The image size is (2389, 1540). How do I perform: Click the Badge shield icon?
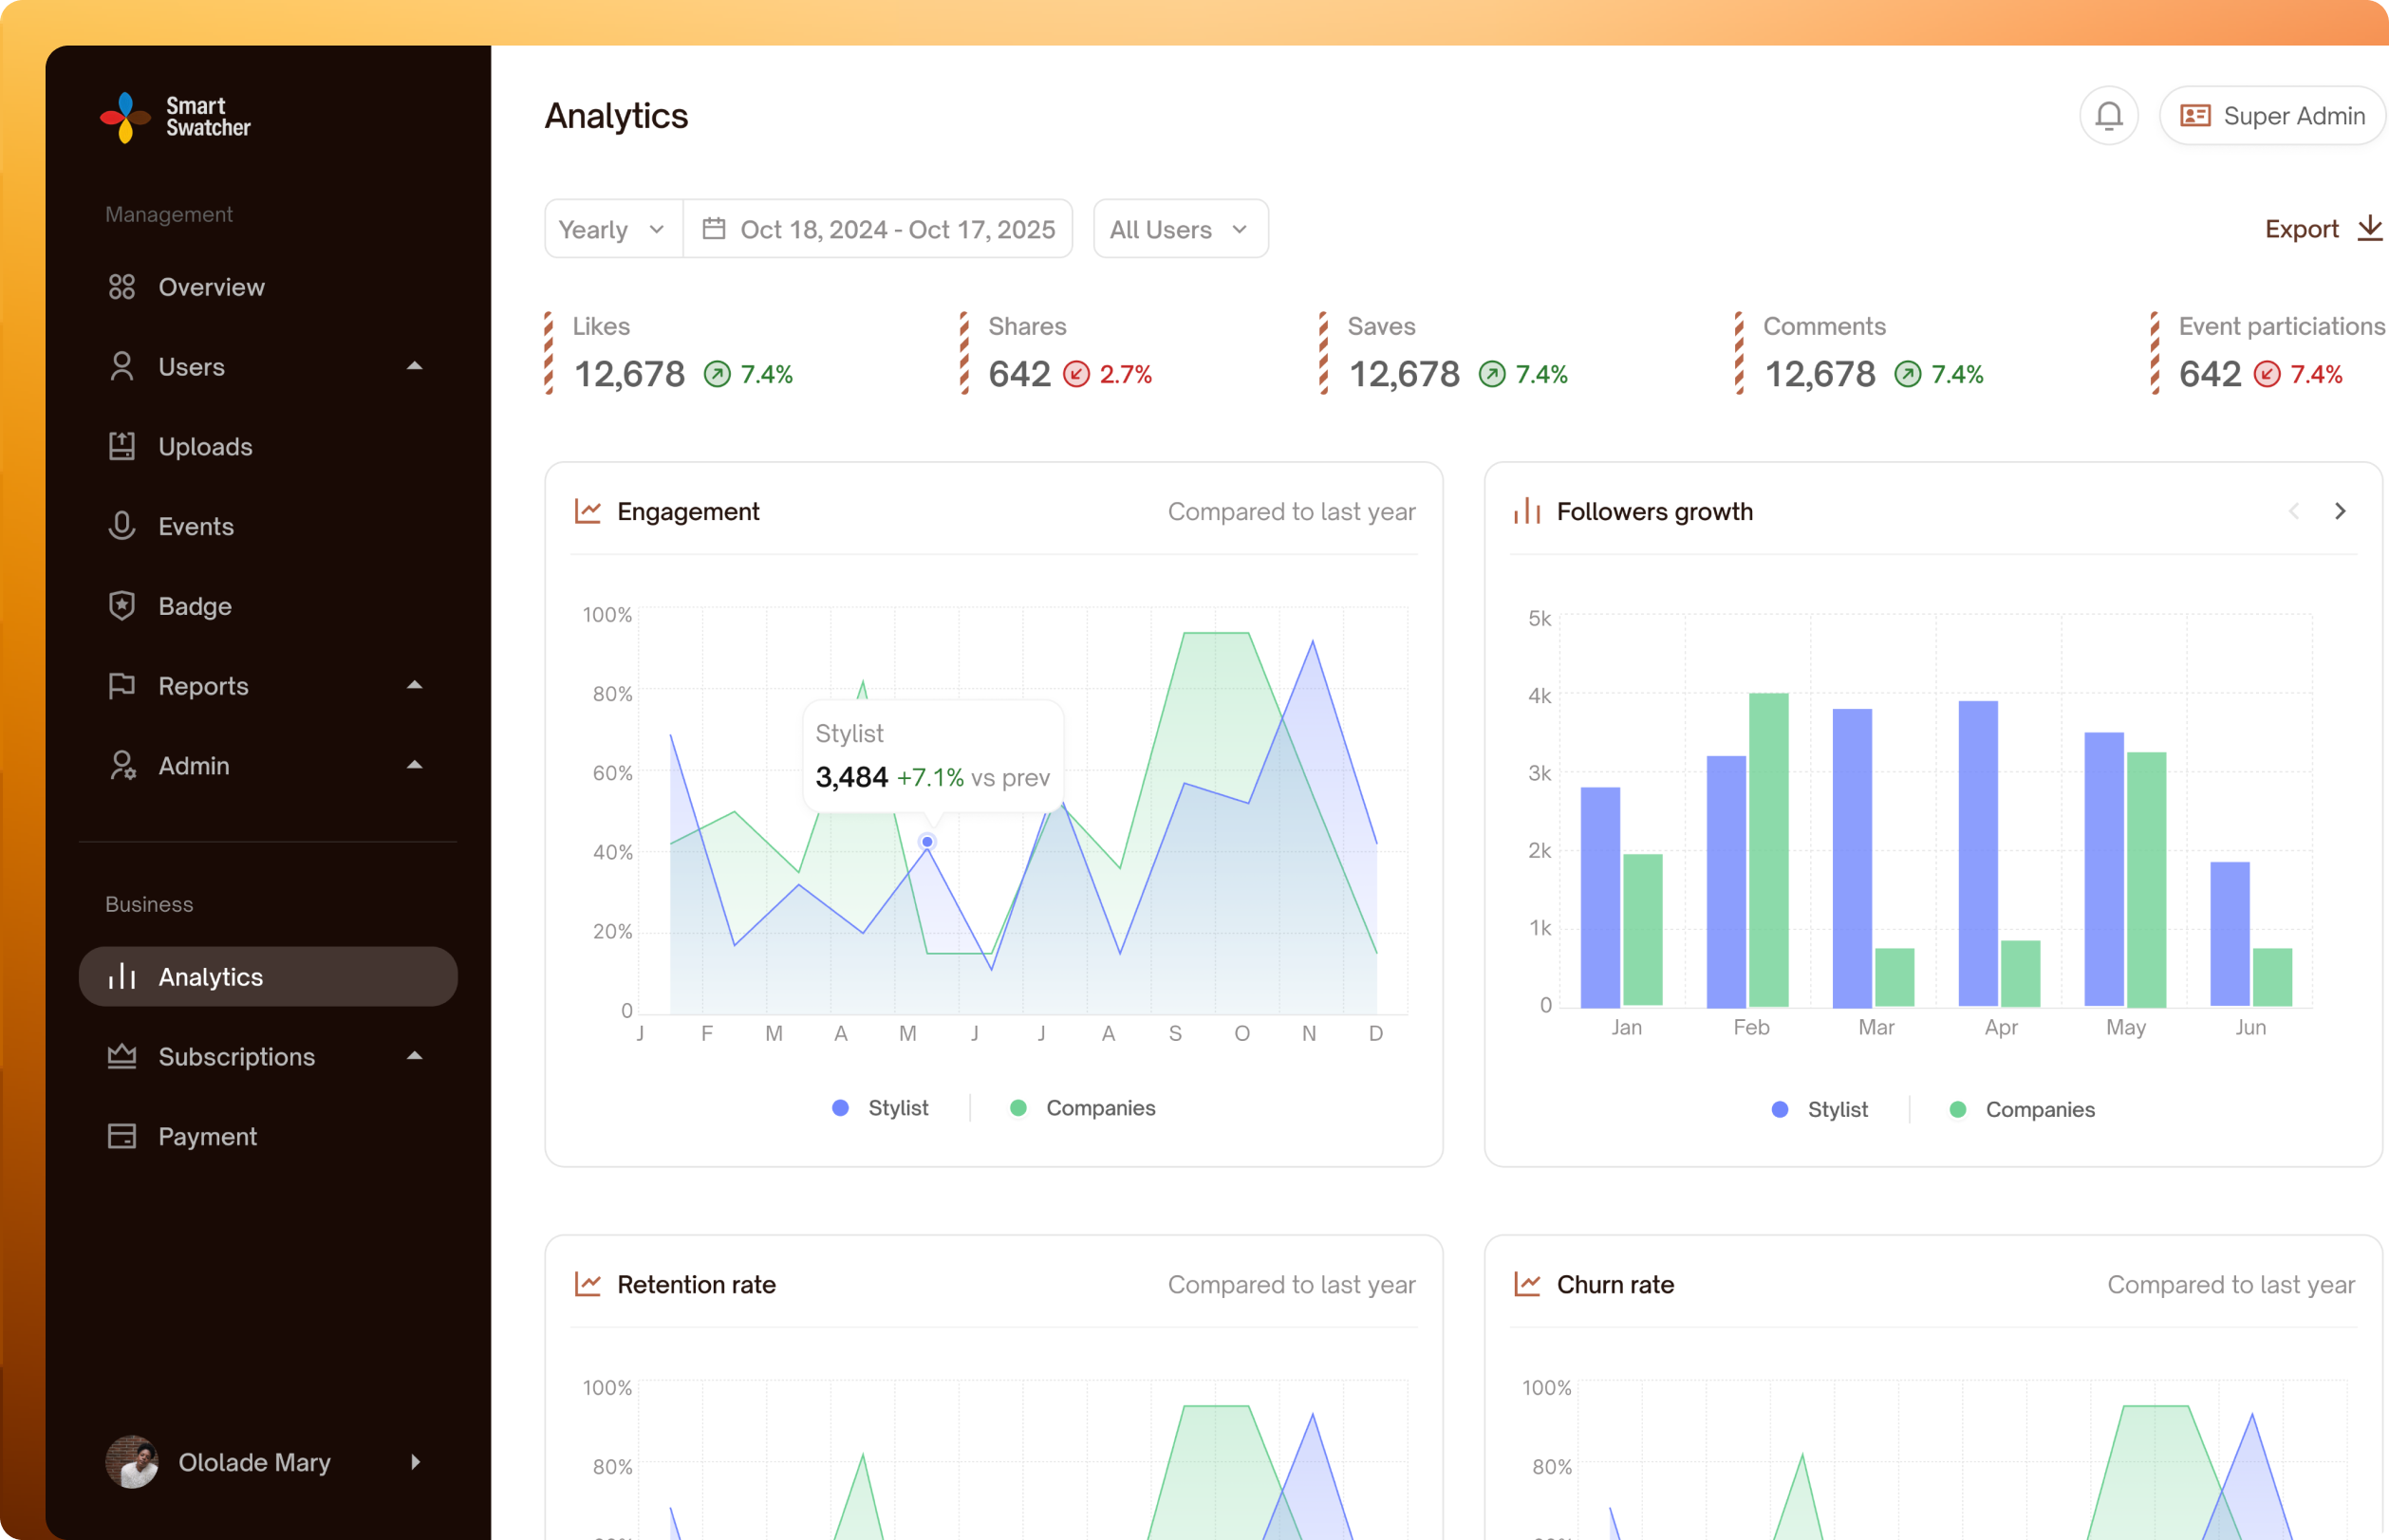122,606
